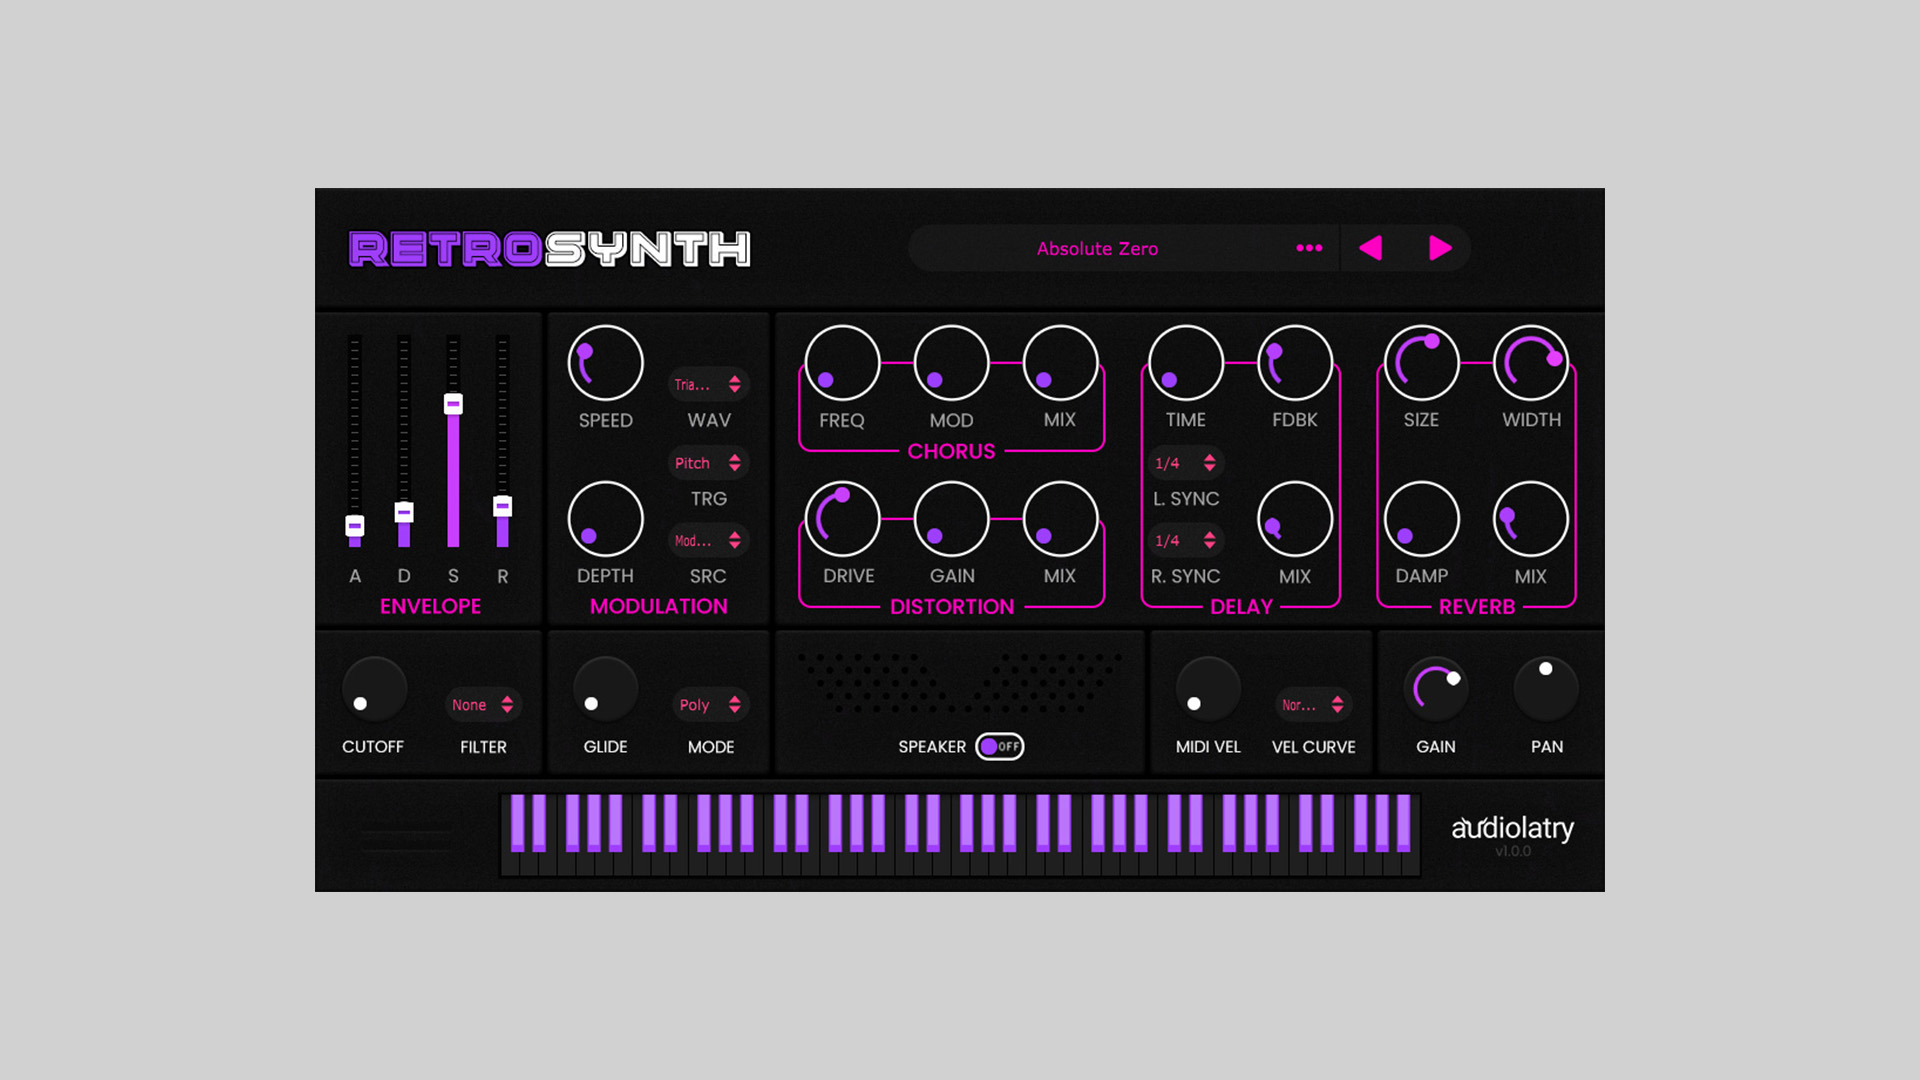Image resolution: width=1920 pixels, height=1080 pixels.
Task: Click the envelope Sustain slider handle
Action: 453,404
